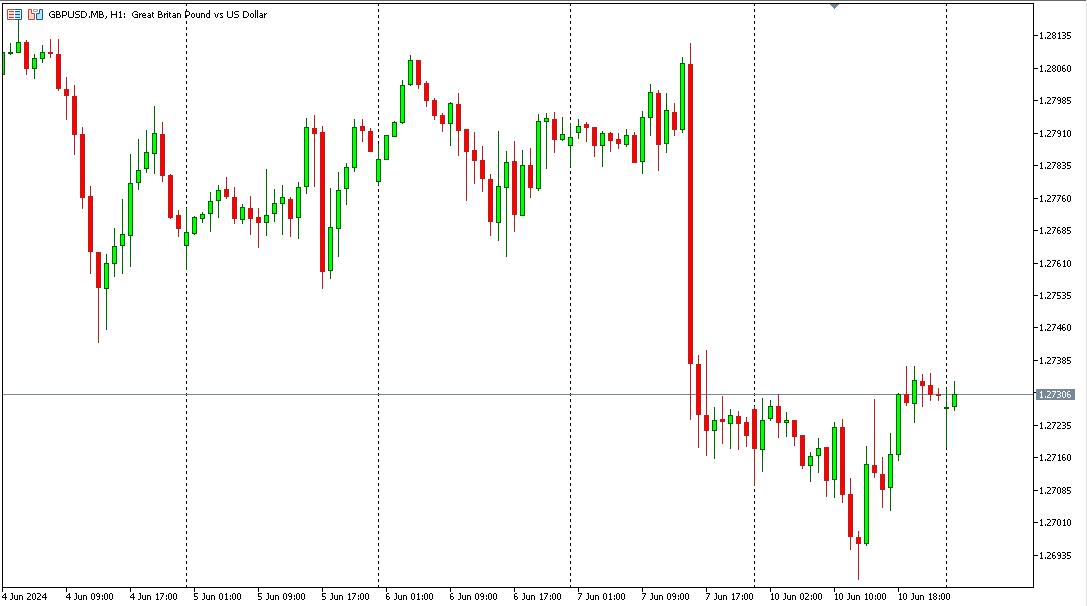
Task: Click price axis value 1.27010
Action: pyautogui.click(x=1054, y=523)
